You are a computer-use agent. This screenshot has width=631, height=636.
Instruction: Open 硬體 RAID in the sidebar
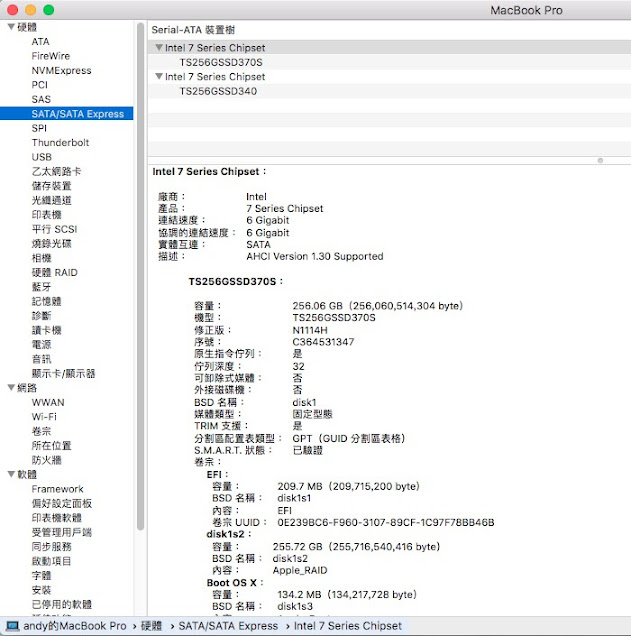pyautogui.click(x=55, y=273)
